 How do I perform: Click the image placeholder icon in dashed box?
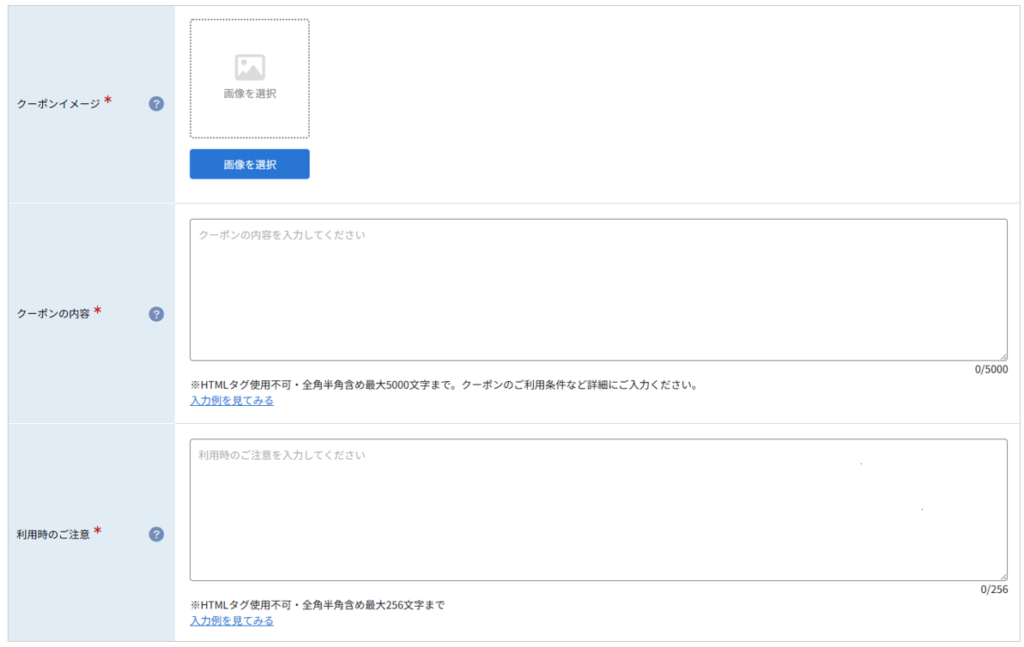(249, 67)
